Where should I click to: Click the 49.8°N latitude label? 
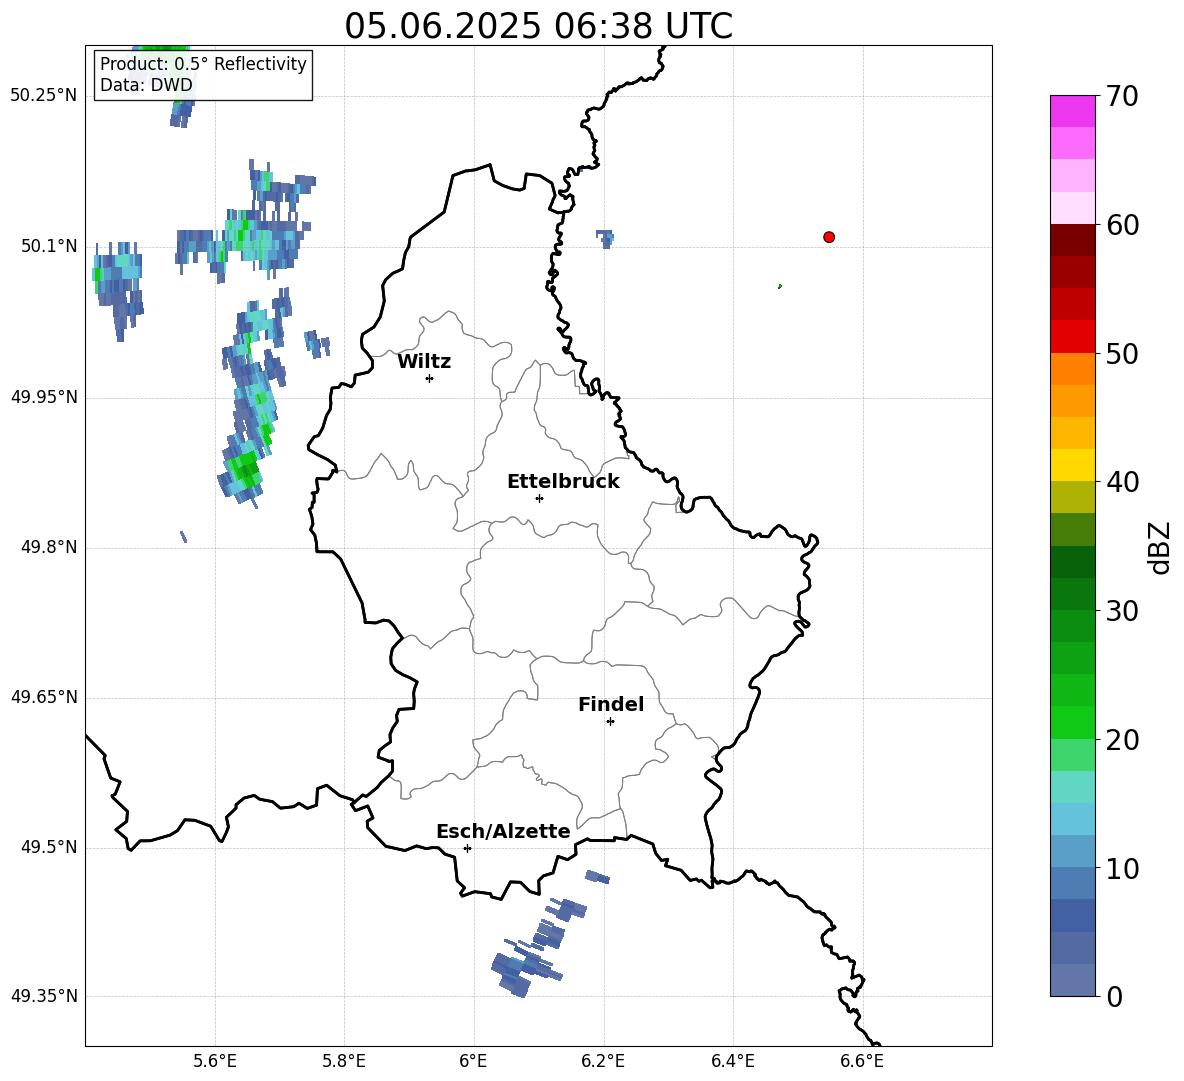point(49,547)
